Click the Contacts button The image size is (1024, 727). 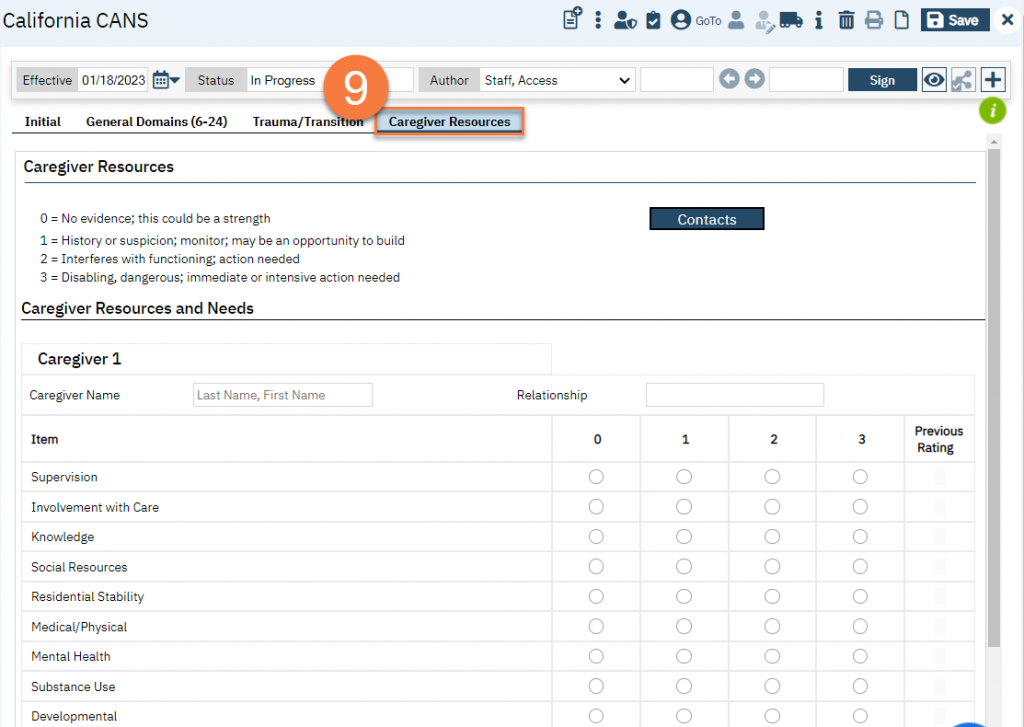pos(706,219)
